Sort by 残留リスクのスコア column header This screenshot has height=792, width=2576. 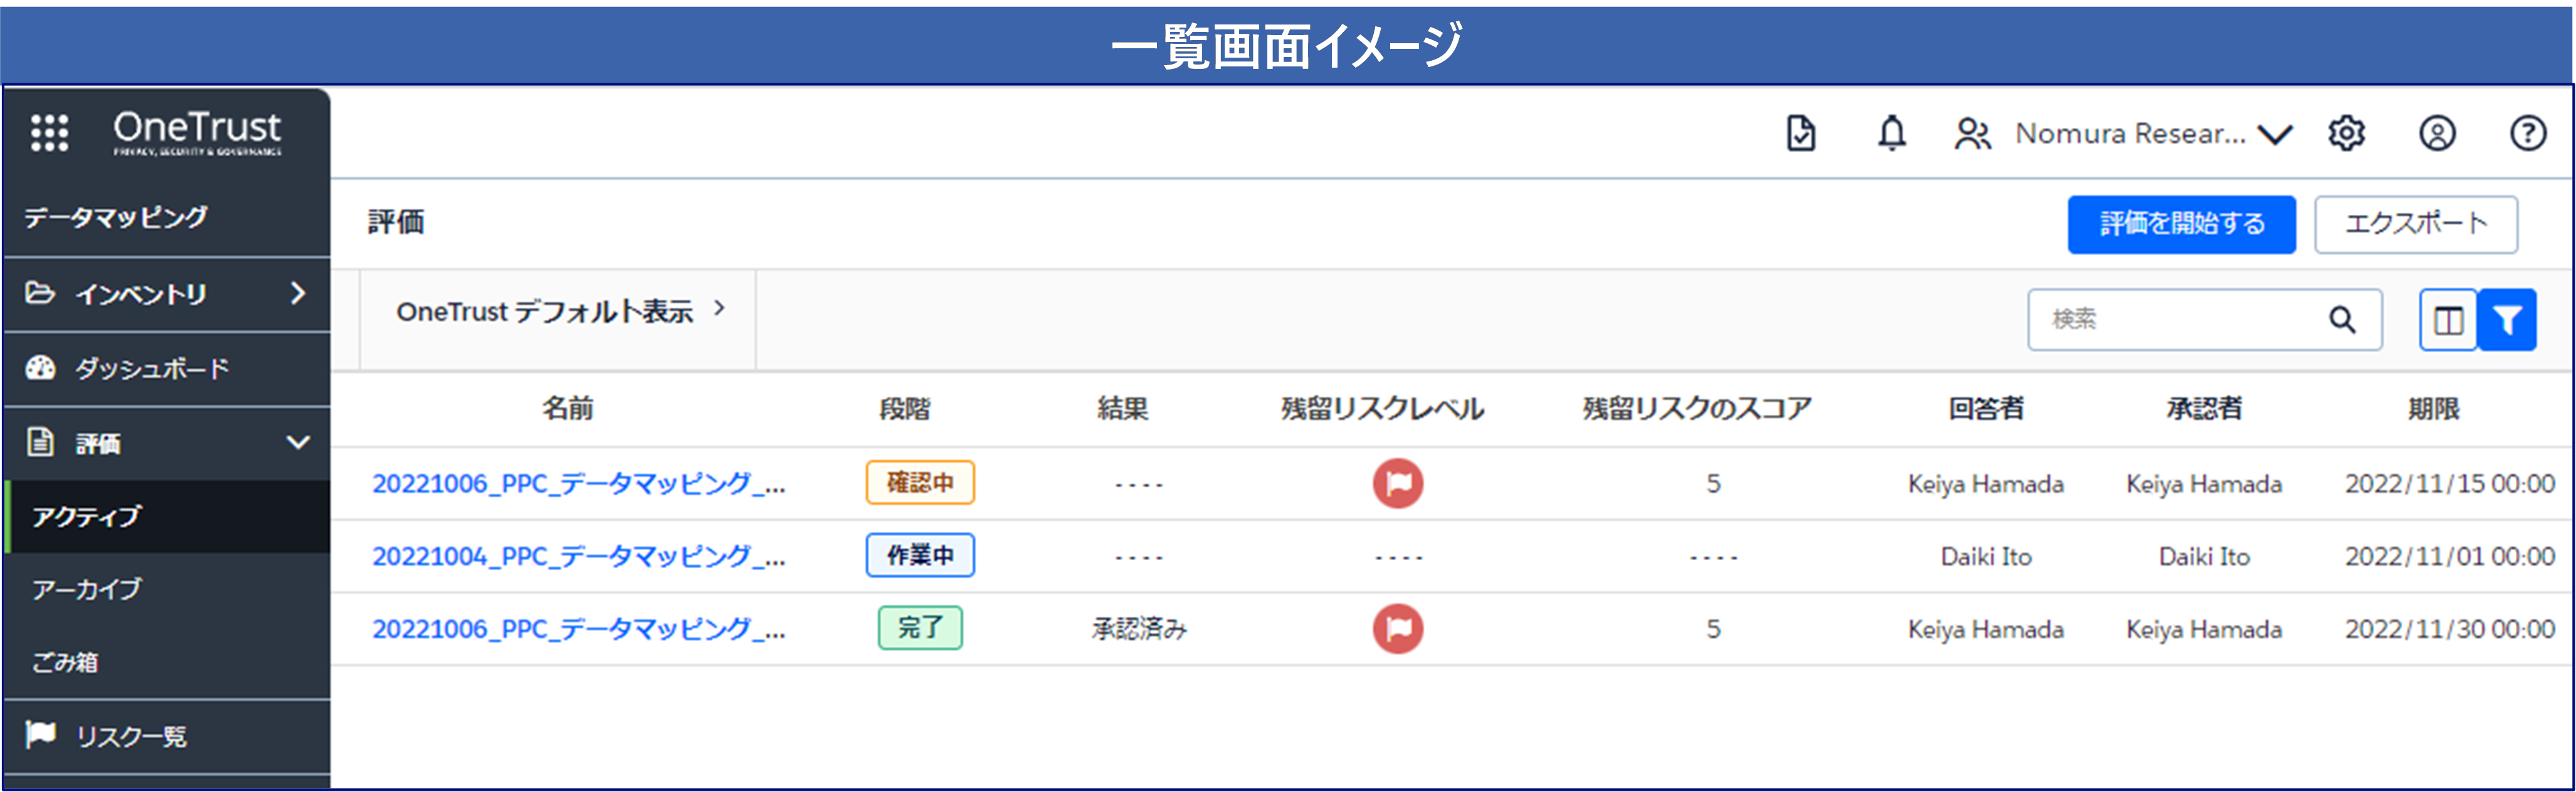[x=1697, y=409]
